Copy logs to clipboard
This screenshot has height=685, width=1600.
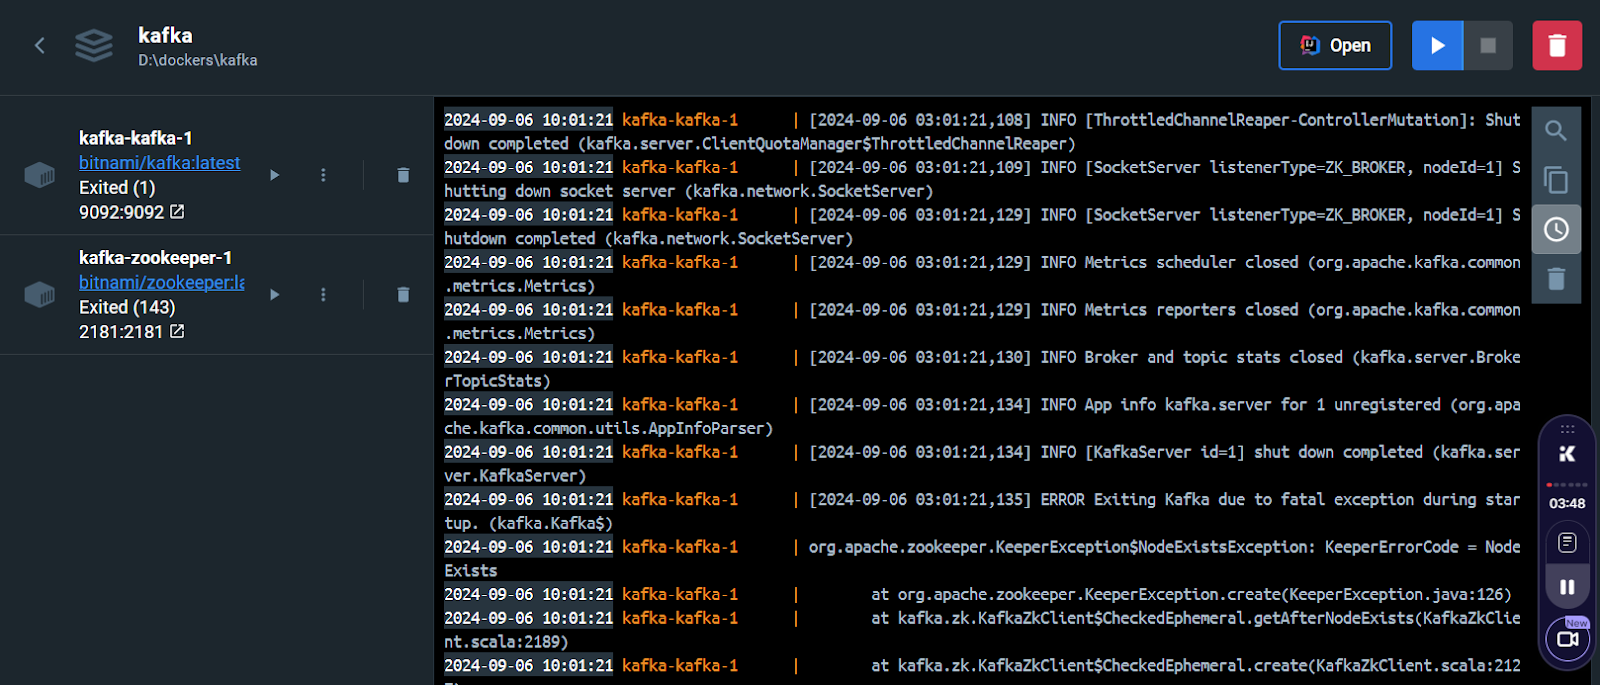pyautogui.click(x=1556, y=180)
